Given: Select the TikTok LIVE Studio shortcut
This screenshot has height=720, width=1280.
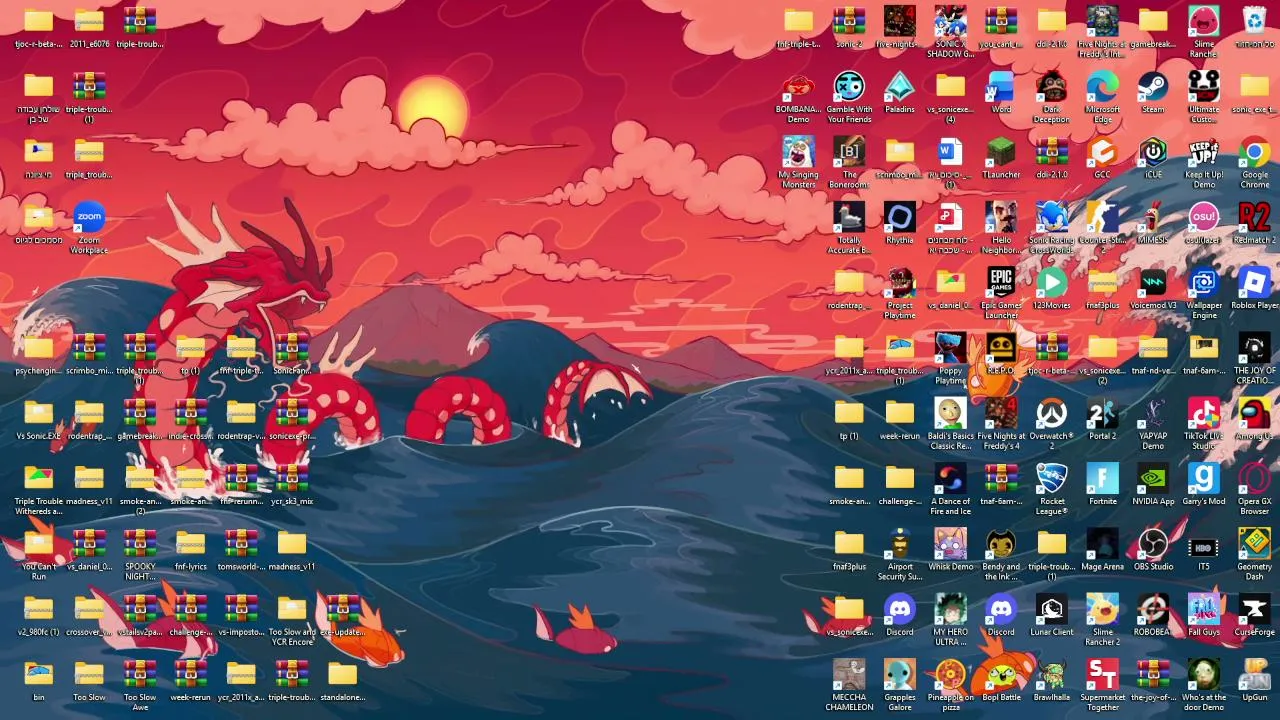Looking at the screenshot, I should tap(1203, 414).
